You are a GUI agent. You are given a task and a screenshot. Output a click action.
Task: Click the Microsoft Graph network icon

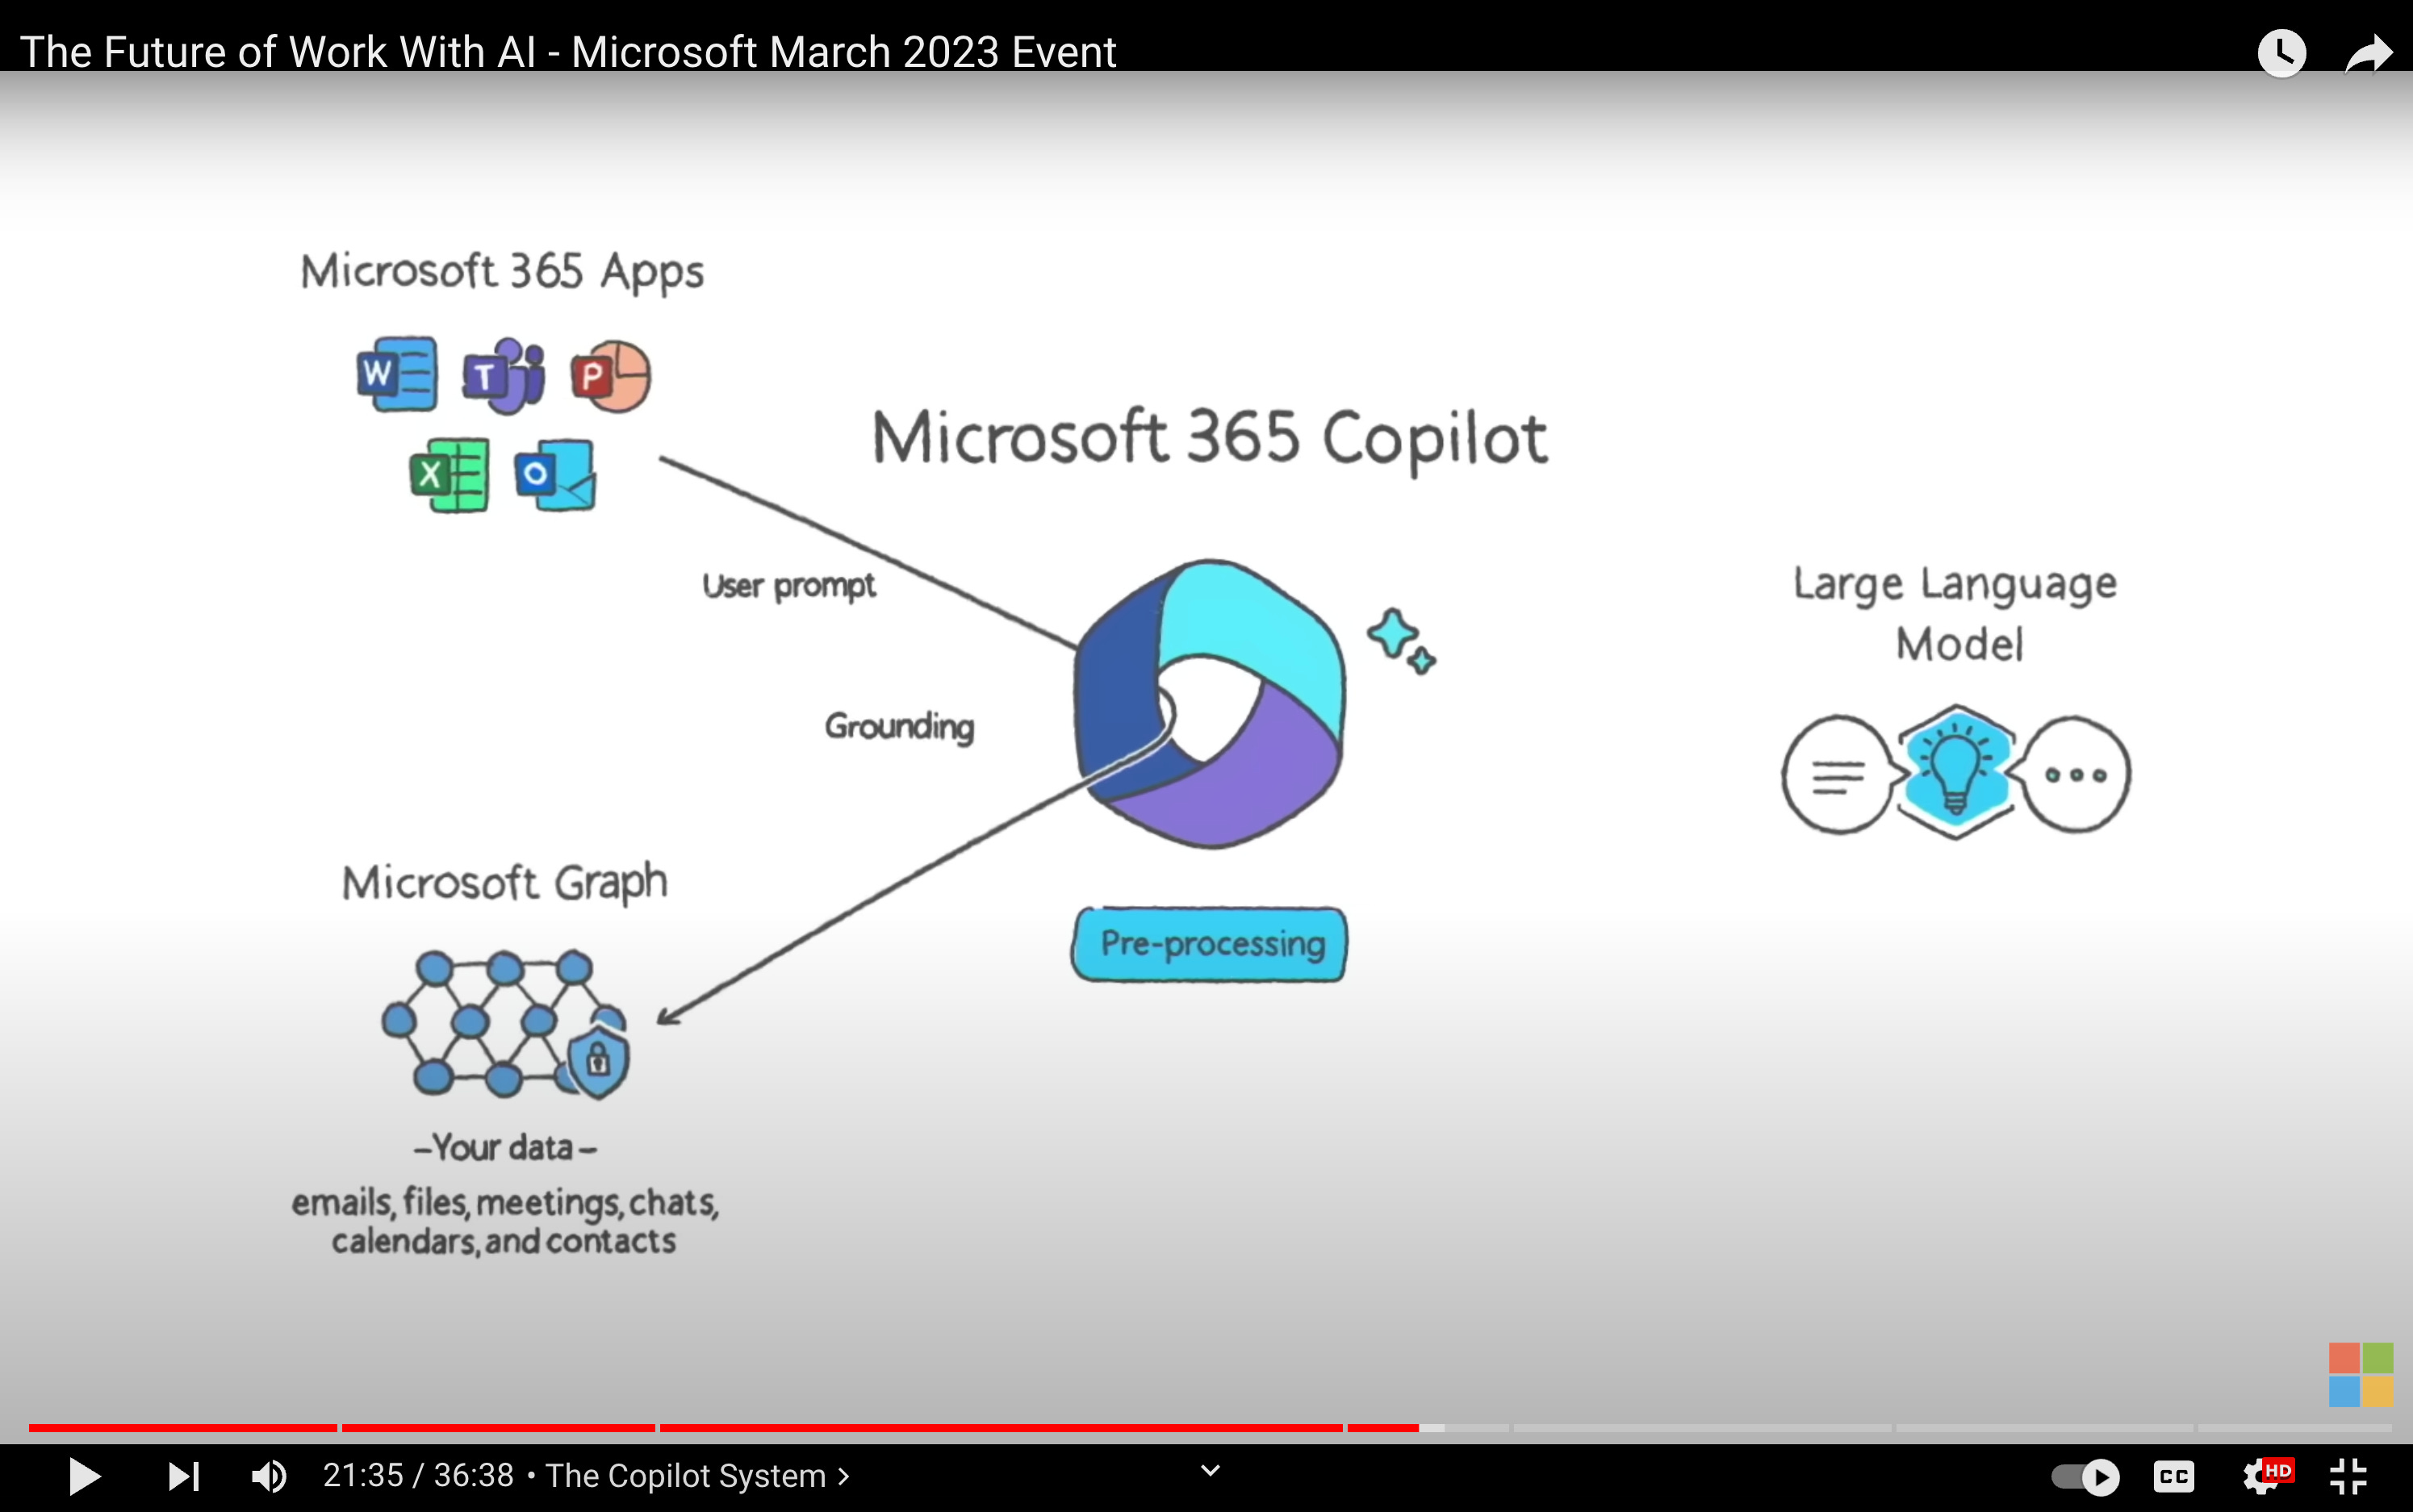(x=505, y=1024)
